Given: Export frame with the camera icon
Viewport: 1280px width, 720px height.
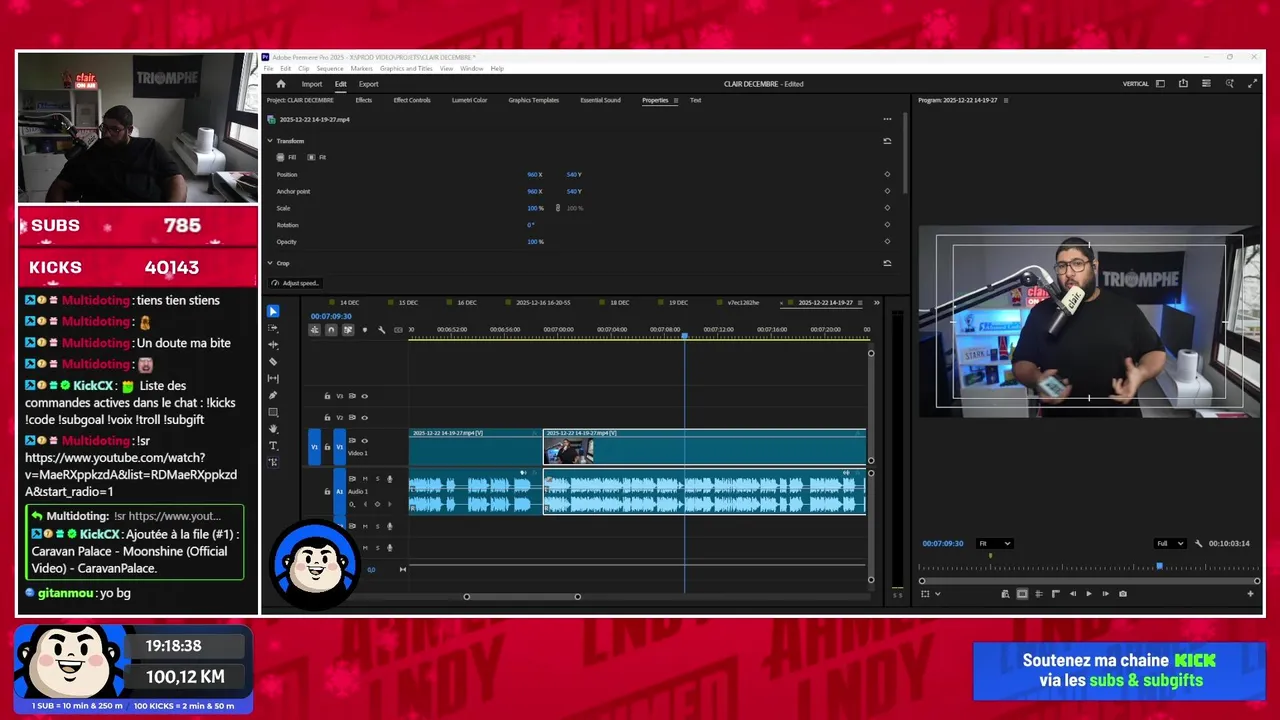Looking at the screenshot, I should 1123,594.
